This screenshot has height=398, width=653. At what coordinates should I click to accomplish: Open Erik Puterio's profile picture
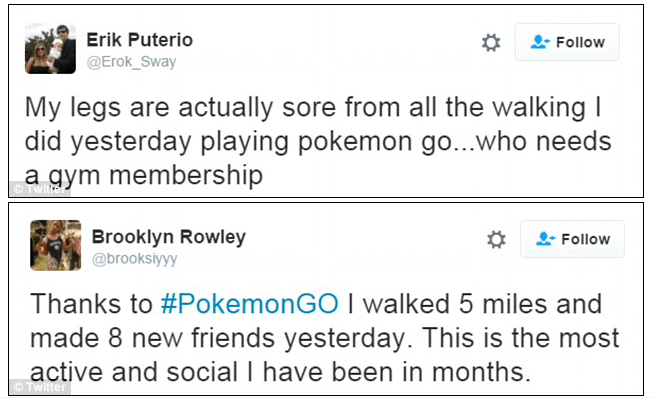[50, 49]
